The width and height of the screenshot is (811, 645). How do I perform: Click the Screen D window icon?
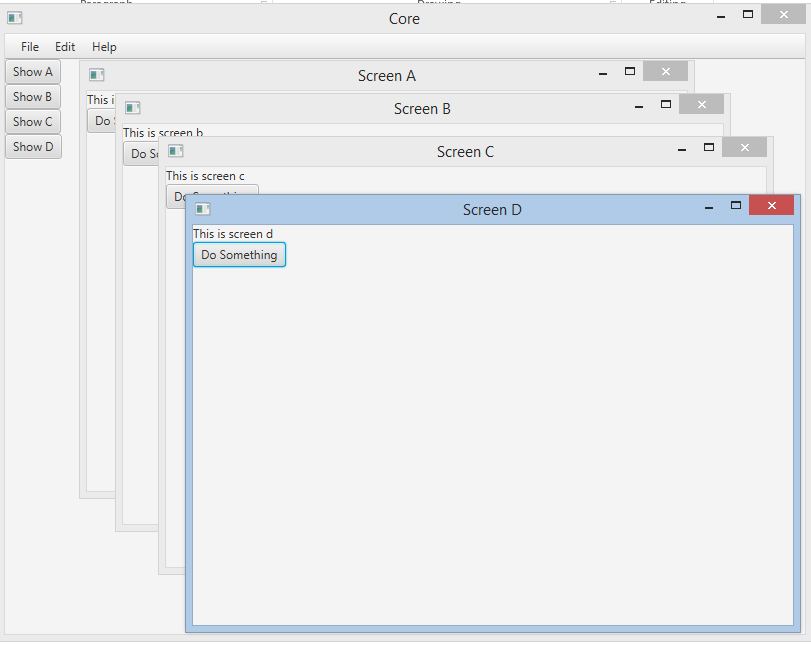pyautogui.click(x=203, y=208)
